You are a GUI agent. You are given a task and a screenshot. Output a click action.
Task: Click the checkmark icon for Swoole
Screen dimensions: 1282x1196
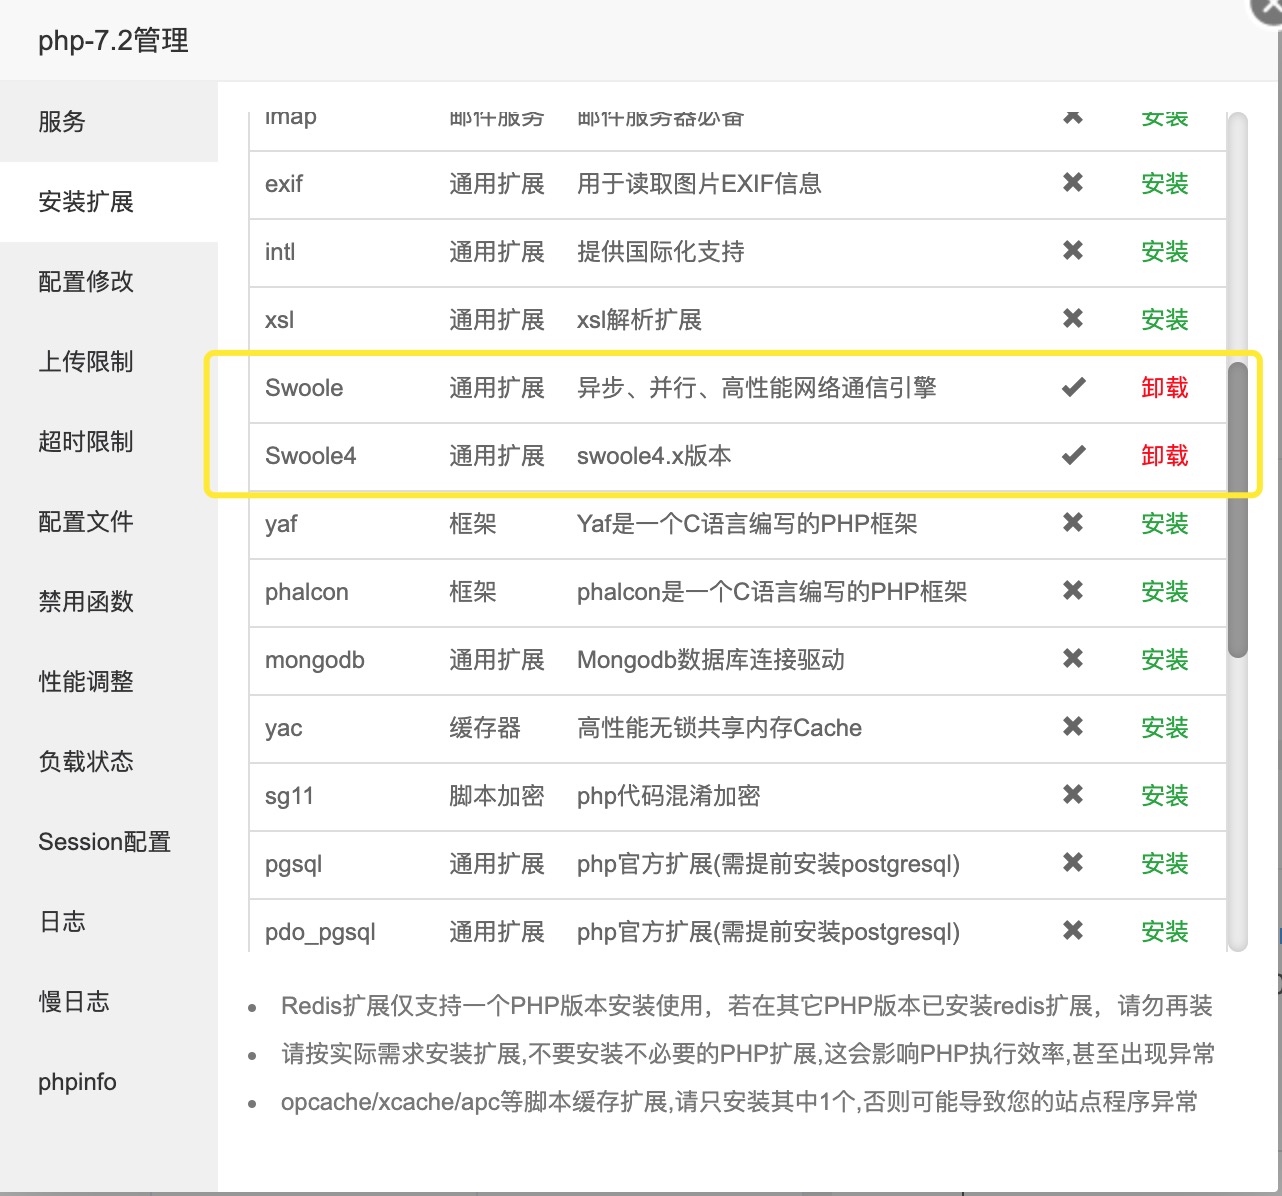(1074, 387)
